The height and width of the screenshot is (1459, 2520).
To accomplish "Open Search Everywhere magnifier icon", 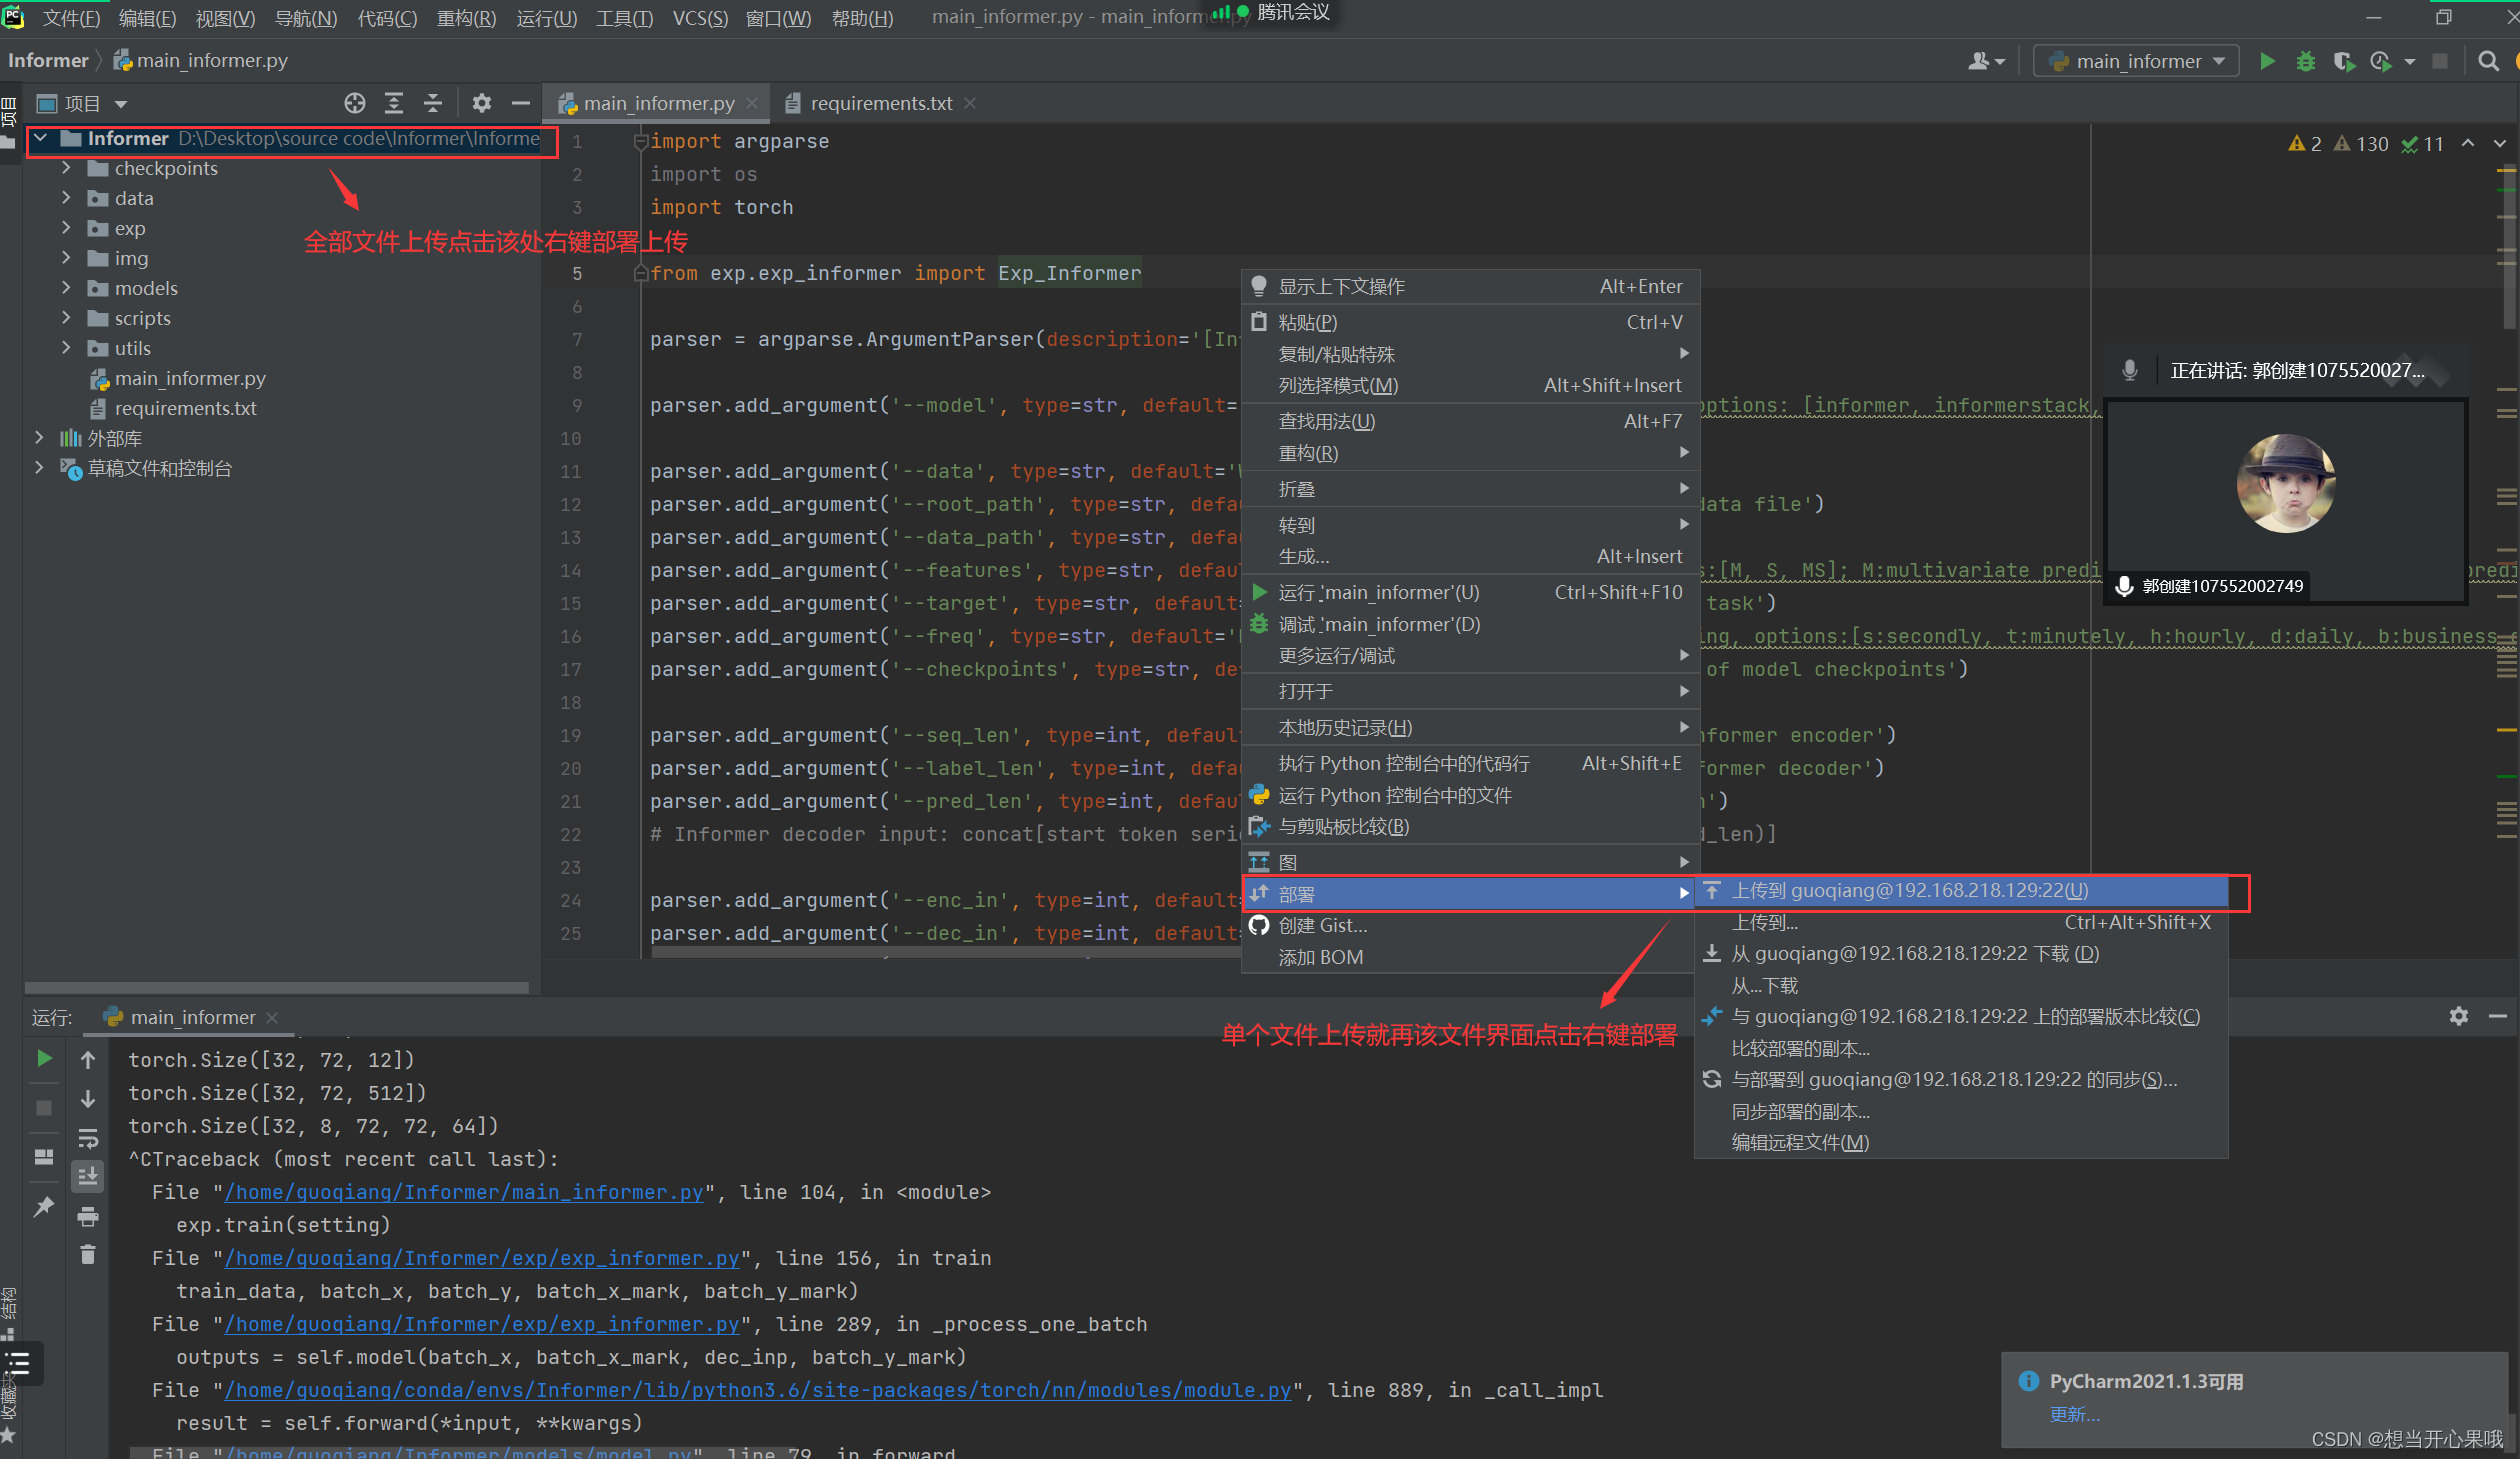I will click(2488, 61).
